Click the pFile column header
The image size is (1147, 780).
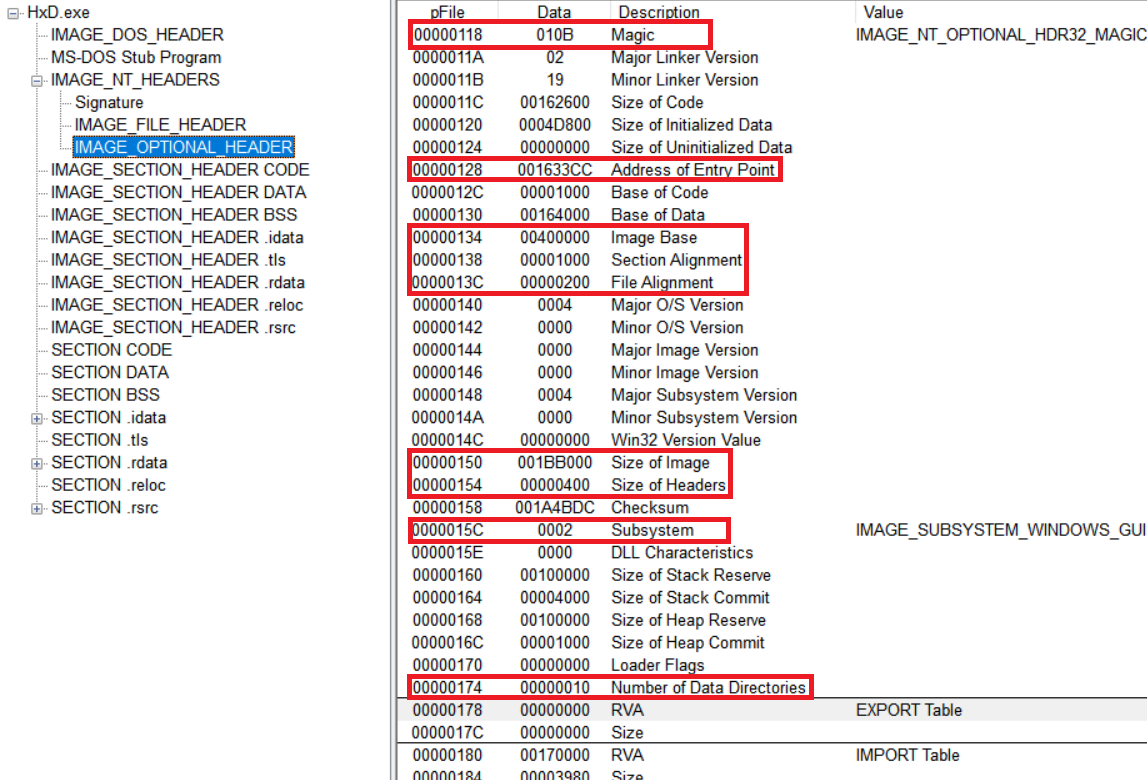(448, 12)
